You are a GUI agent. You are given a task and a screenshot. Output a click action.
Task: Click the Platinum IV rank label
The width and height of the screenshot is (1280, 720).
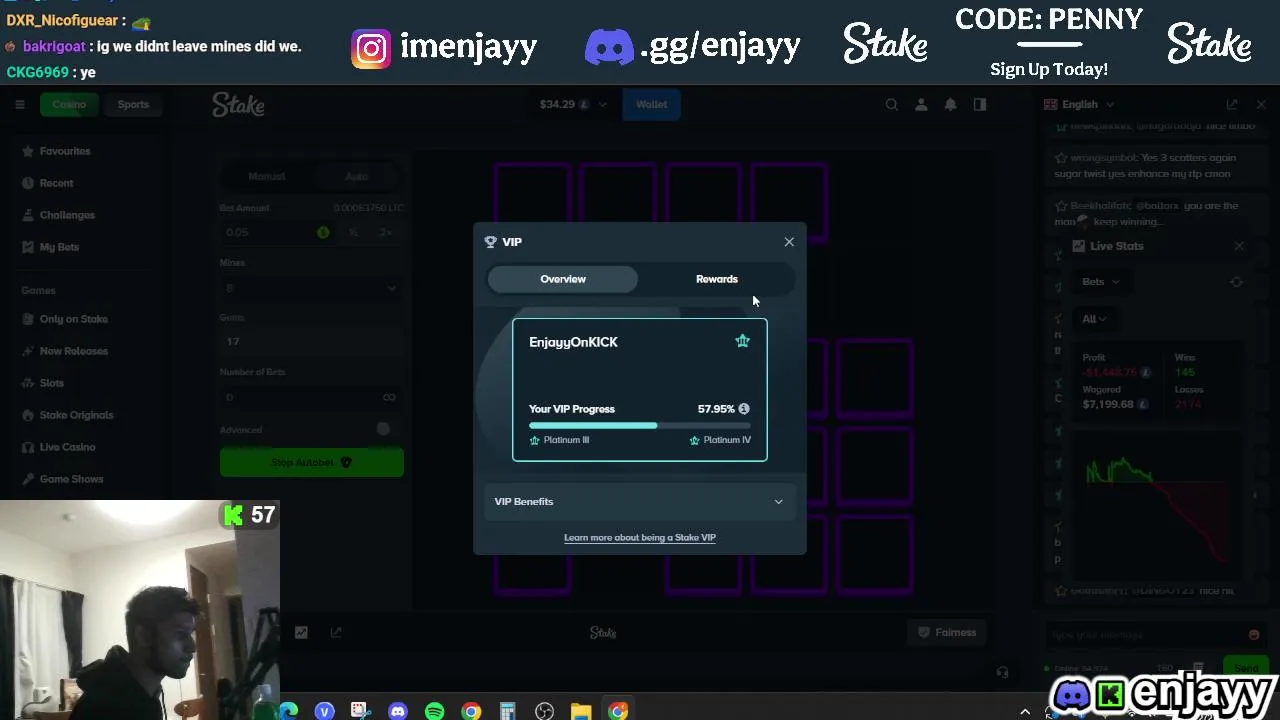click(x=720, y=440)
